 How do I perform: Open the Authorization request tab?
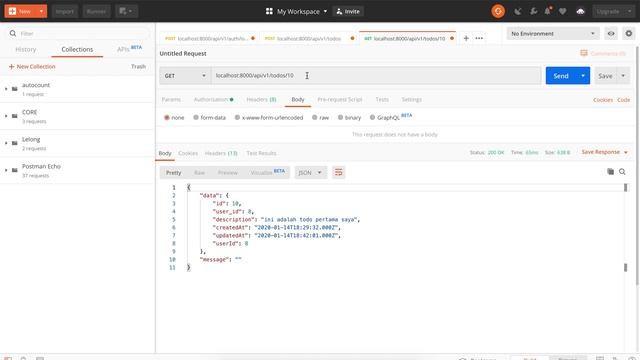pos(213,99)
